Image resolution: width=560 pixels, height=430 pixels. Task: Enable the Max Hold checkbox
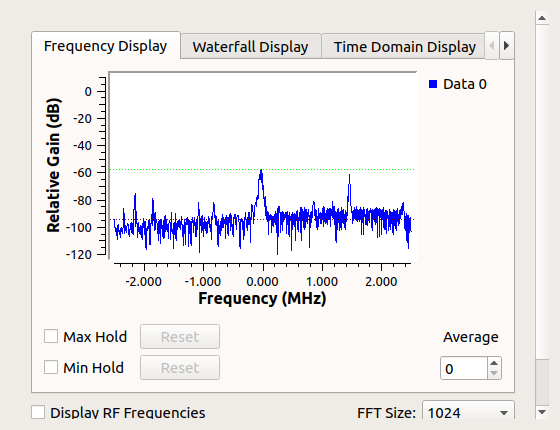pyautogui.click(x=51, y=336)
